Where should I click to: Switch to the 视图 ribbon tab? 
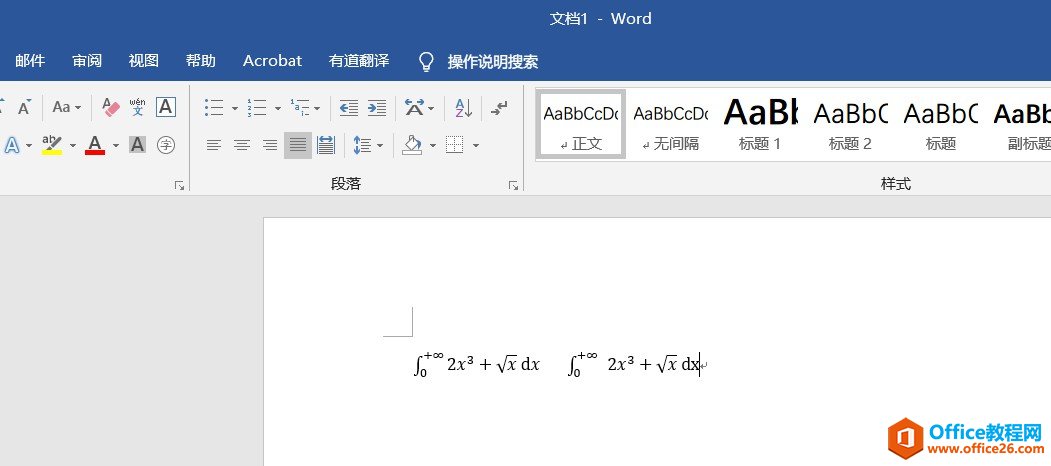tap(144, 61)
